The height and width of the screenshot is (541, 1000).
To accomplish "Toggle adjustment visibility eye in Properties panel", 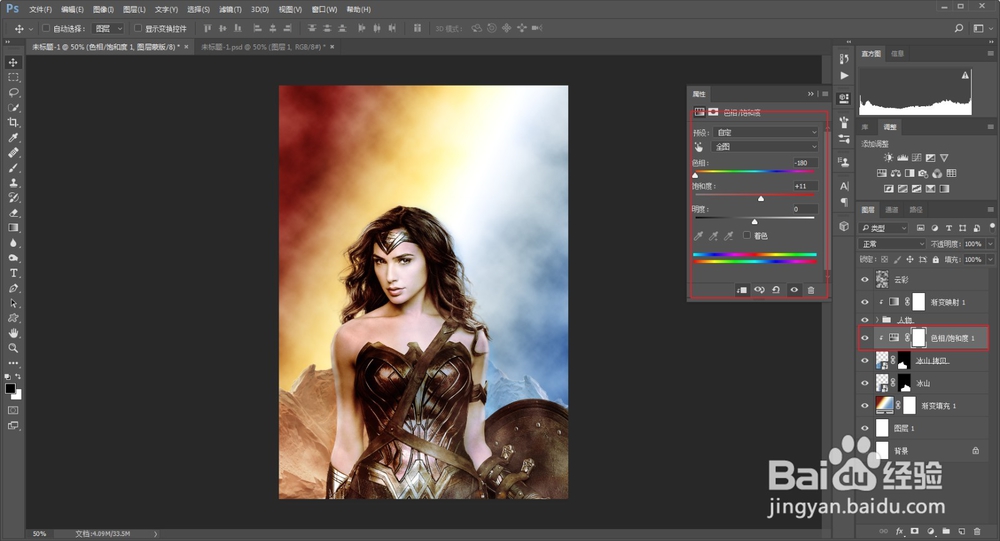I will [794, 290].
